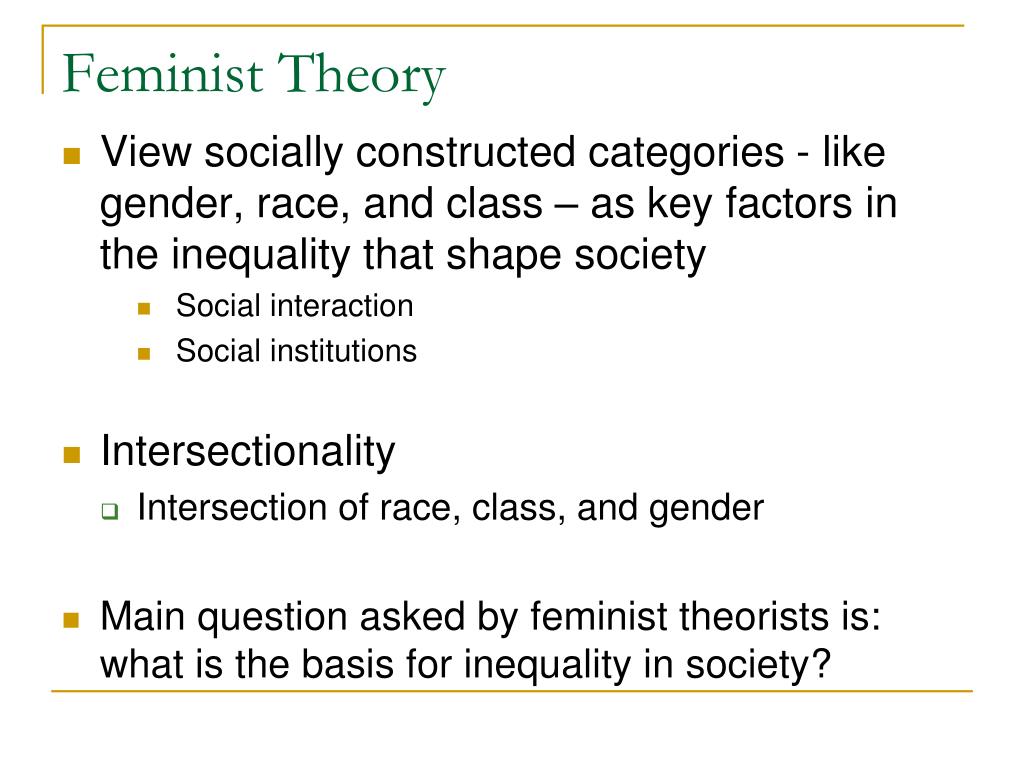Select the gold bullet beside Intersectionality
1024x768 pixels.
[x=72, y=455]
